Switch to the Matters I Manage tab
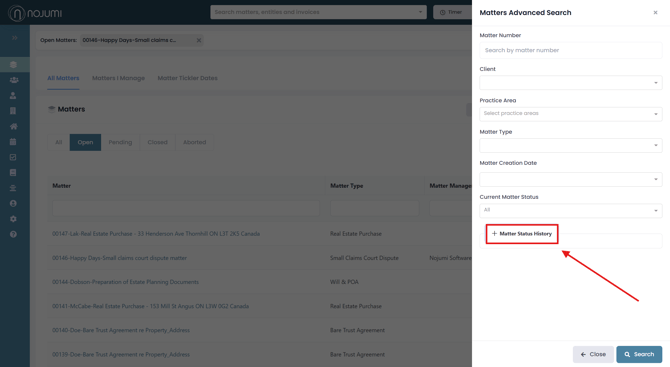Image resolution: width=670 pixels, height=367 pixels. pyautogui.click(x=118, y=78)
